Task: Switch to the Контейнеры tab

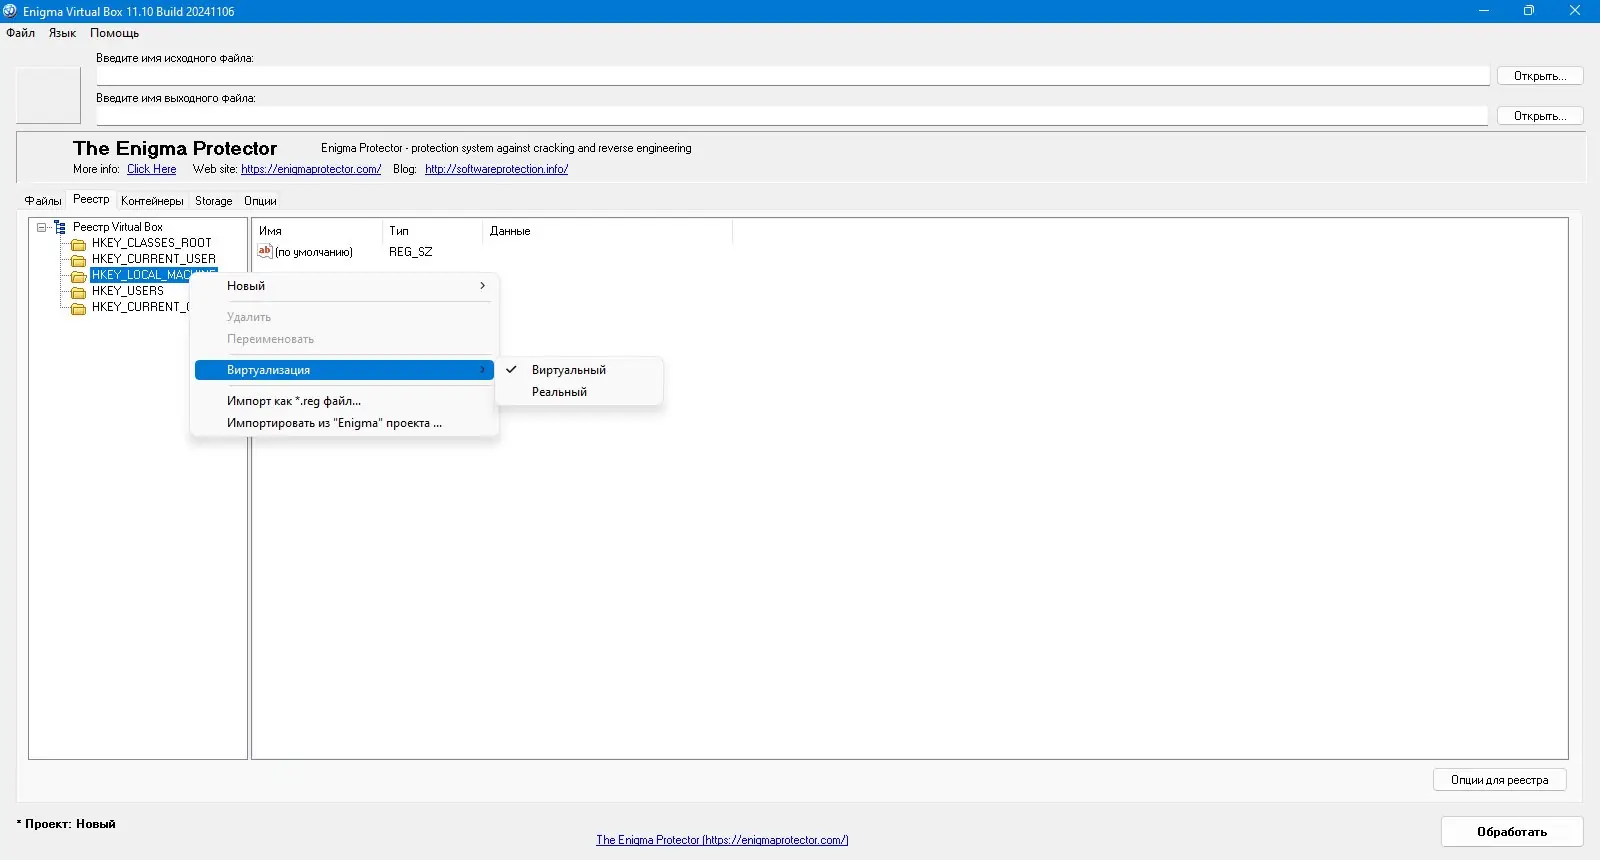Action: pos(152,201)
